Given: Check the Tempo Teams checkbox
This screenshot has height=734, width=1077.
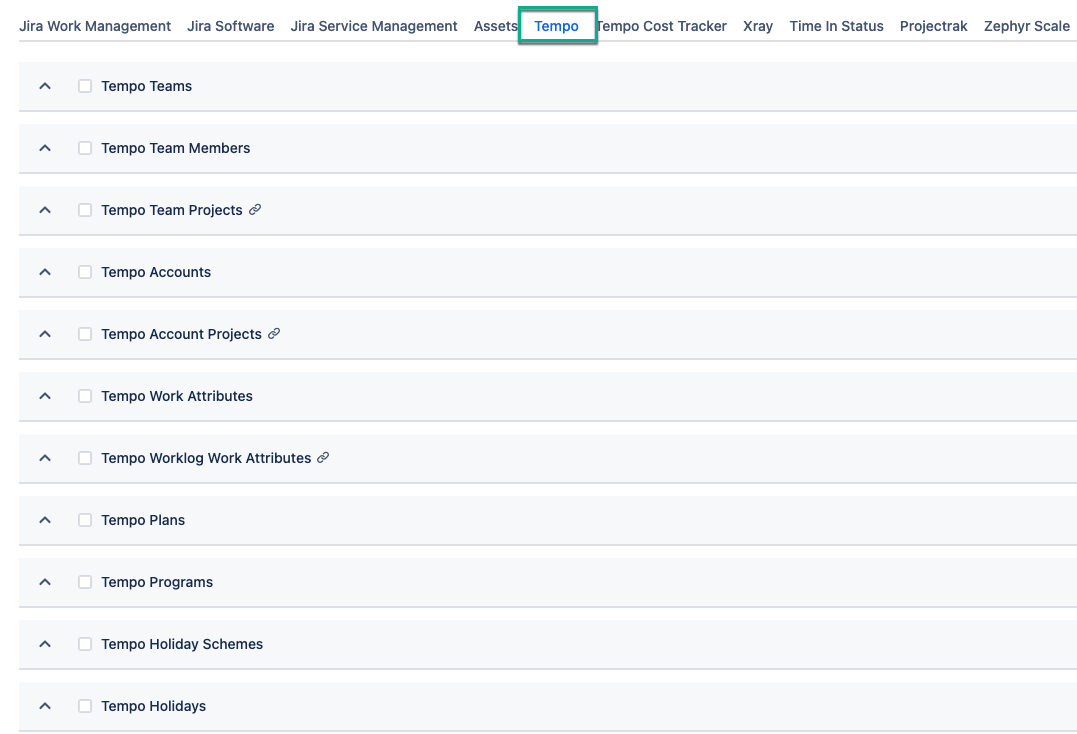Looking at the screenshot, I should [85, 86].
